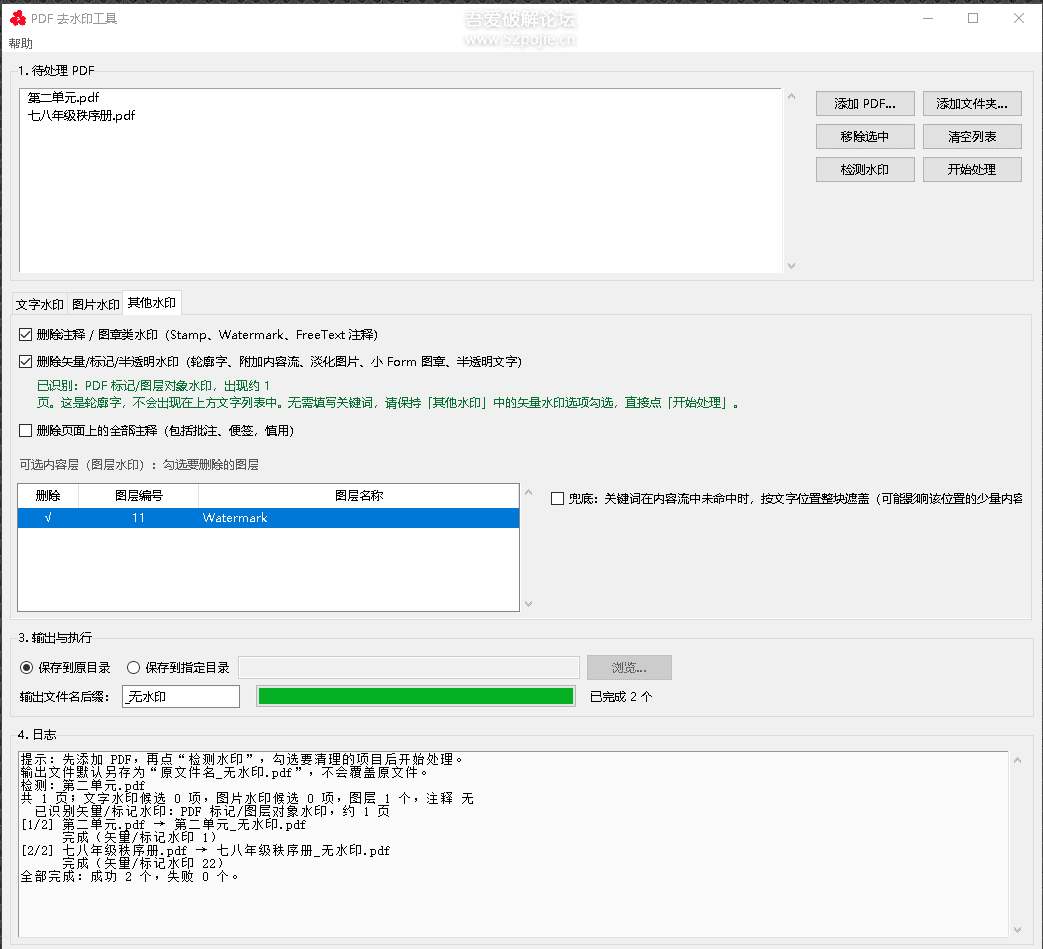Enable 删除页面上的全部注释 checkbox
The width and height of the screenshot is (1043, 949).
coord(26,431)
